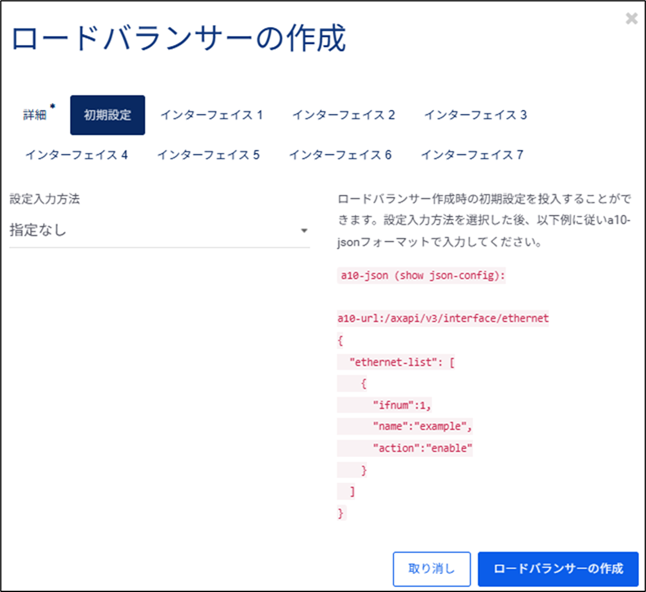Click the a10-url:/axapi/v3/interface/ethernet code line
The width and height of the screenshot is (646, 592).
coord(443,318)
